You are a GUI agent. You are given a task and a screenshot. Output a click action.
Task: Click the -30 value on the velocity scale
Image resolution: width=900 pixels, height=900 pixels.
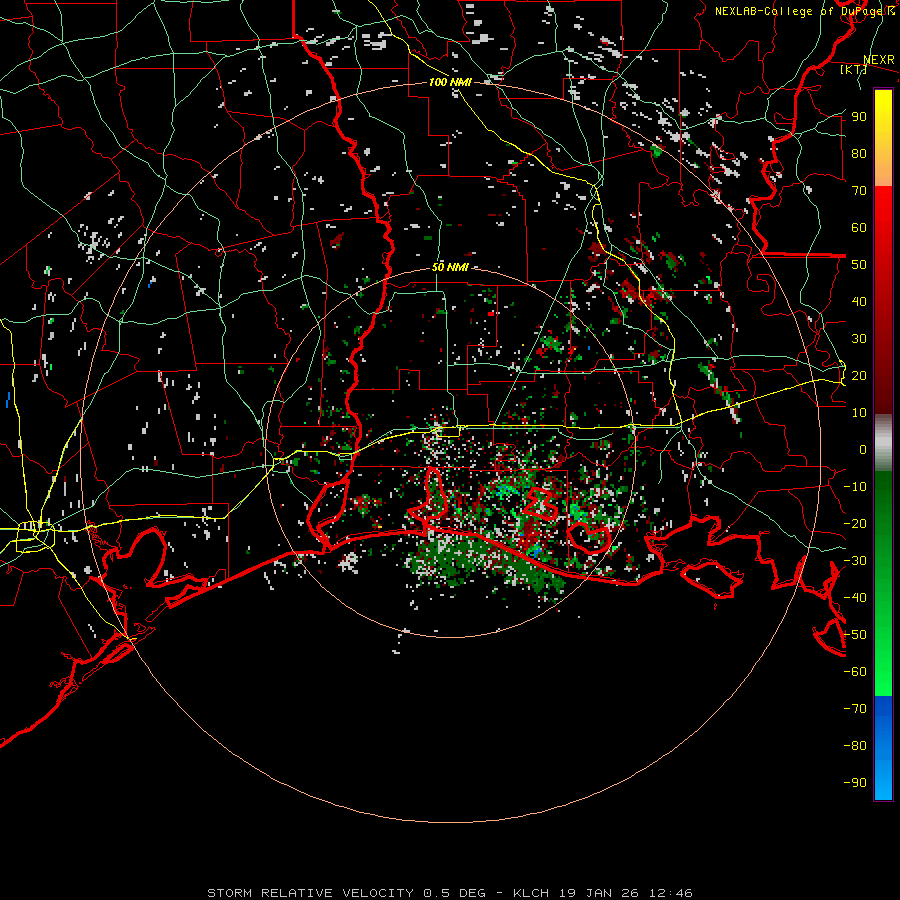(x=855, y=561)
